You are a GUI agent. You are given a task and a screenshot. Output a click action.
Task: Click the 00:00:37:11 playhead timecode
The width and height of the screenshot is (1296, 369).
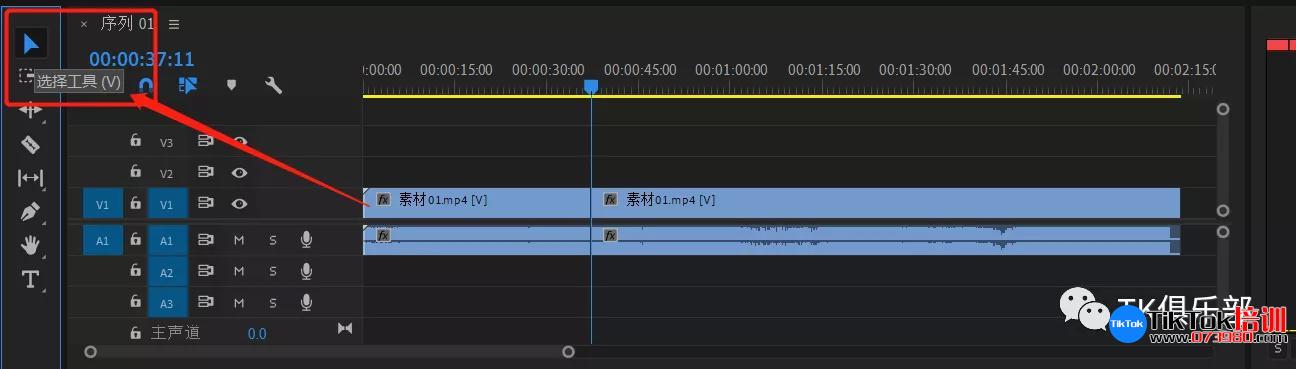point(141,60)
